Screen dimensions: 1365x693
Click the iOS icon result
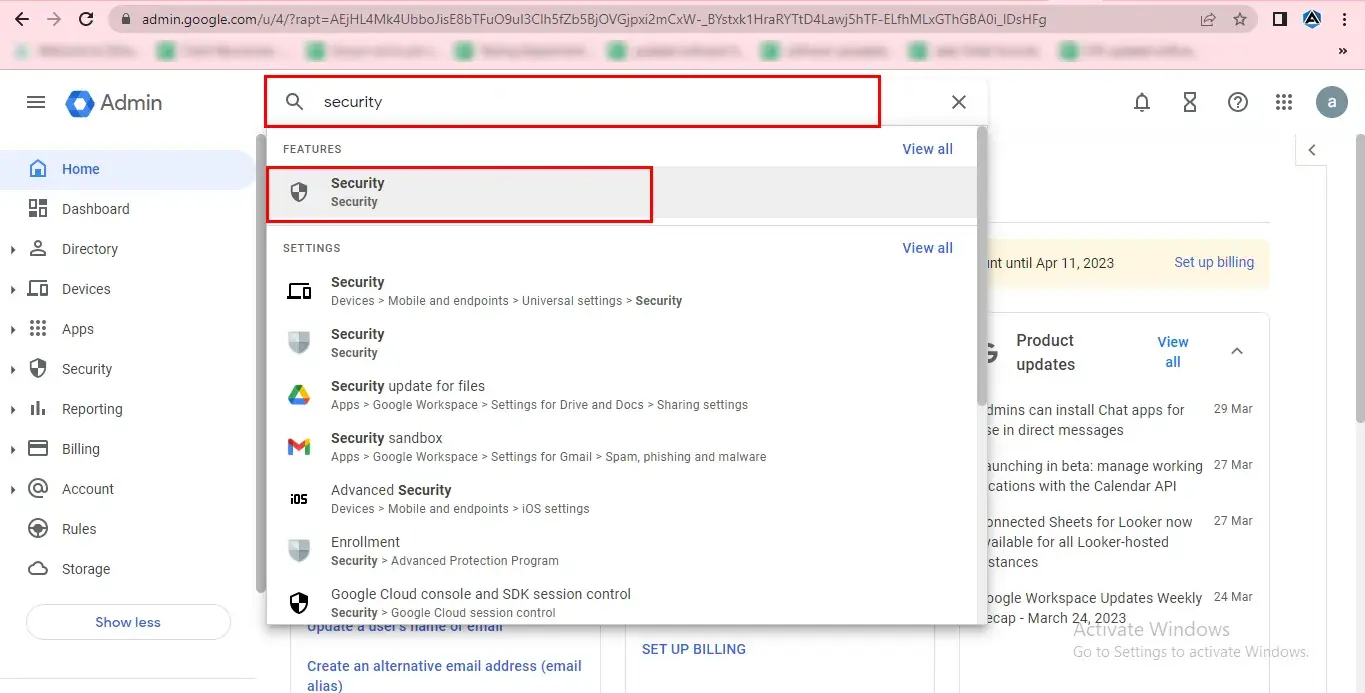click(299, 499)
